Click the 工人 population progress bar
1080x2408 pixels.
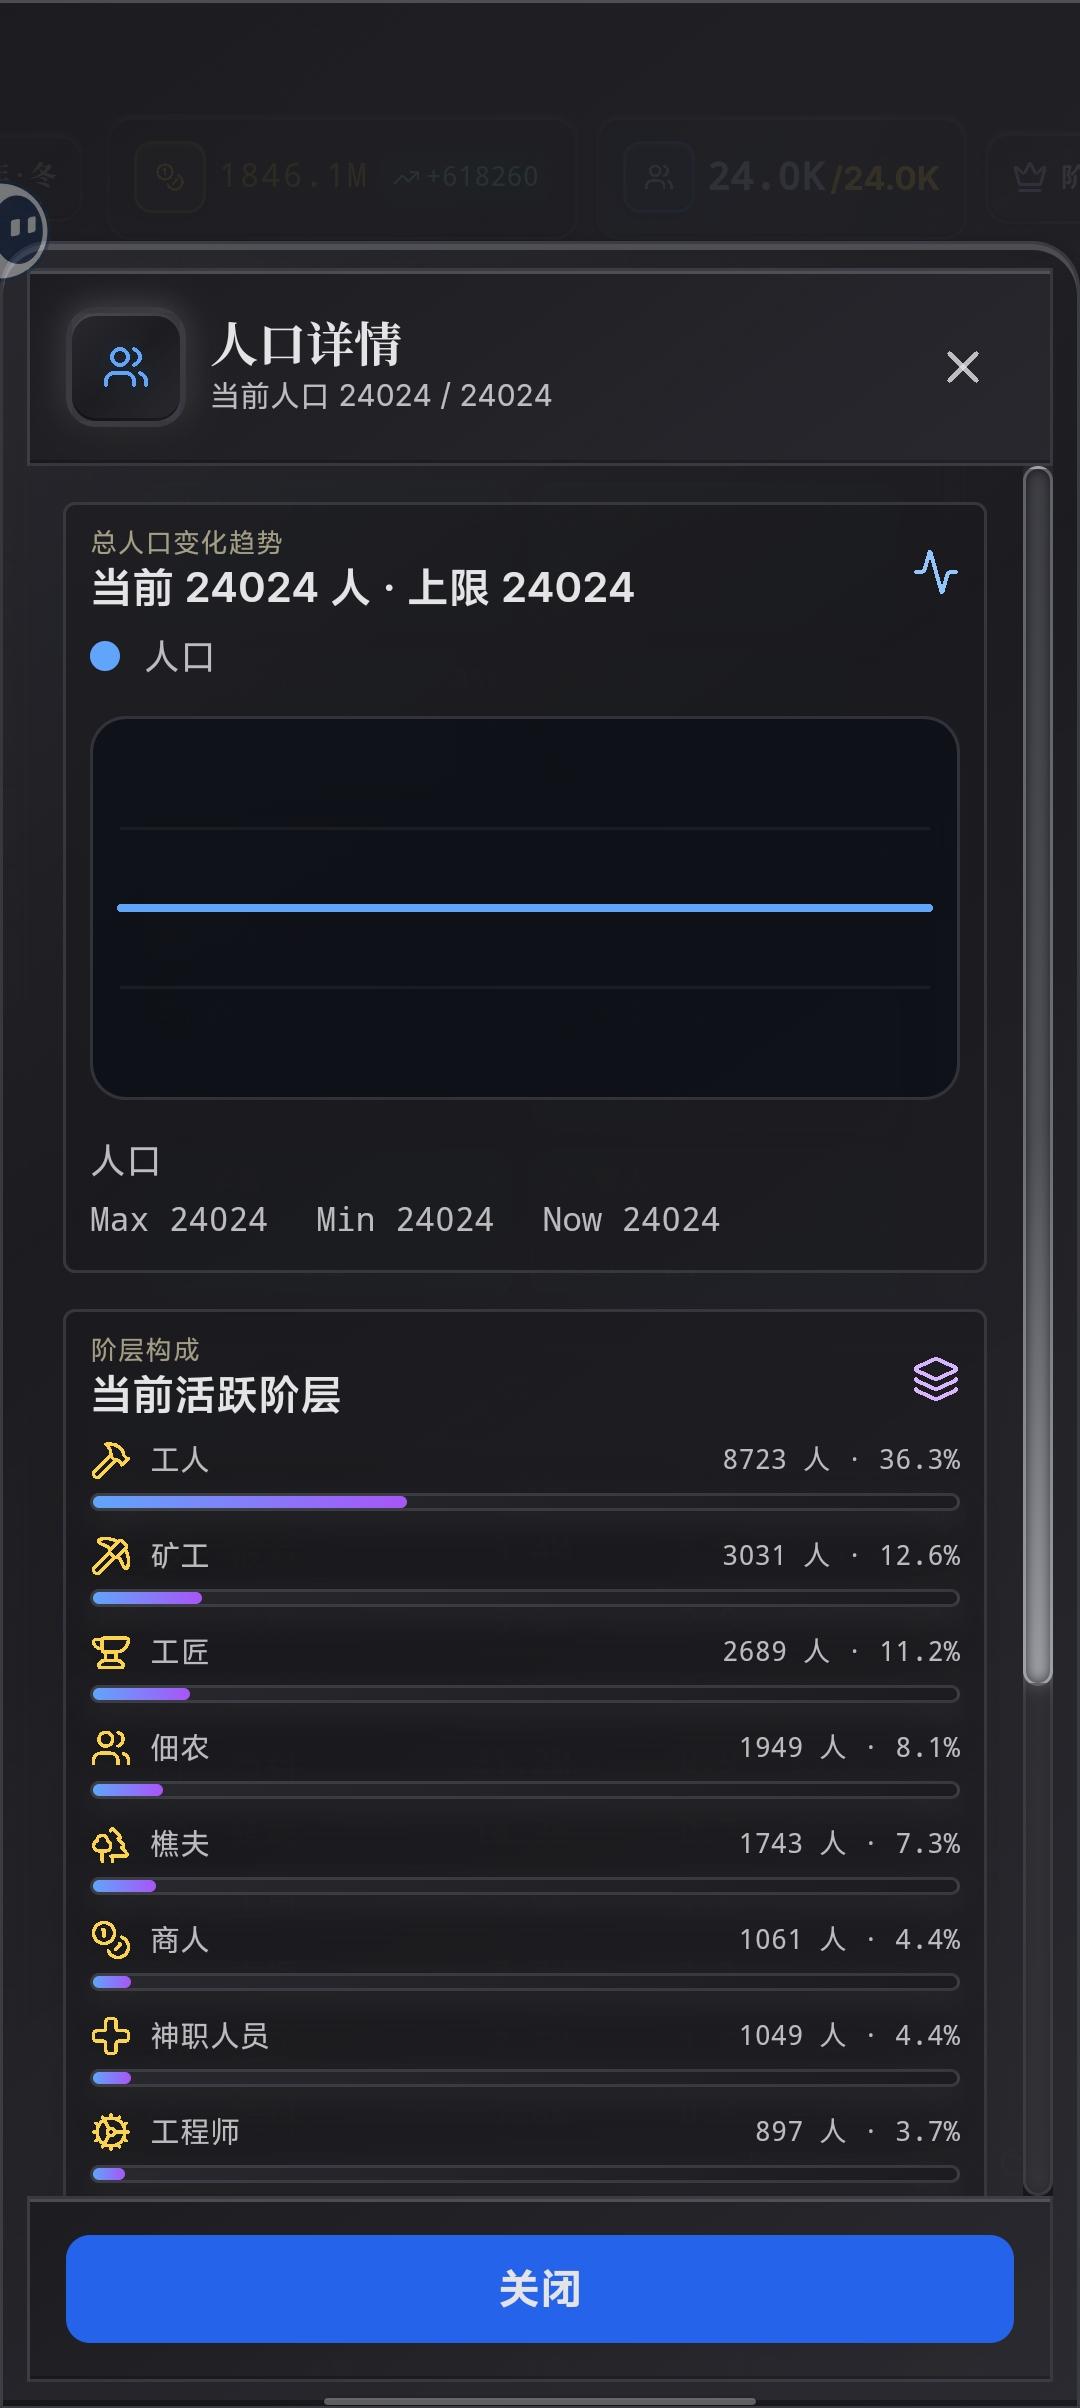pos(525,1502)
